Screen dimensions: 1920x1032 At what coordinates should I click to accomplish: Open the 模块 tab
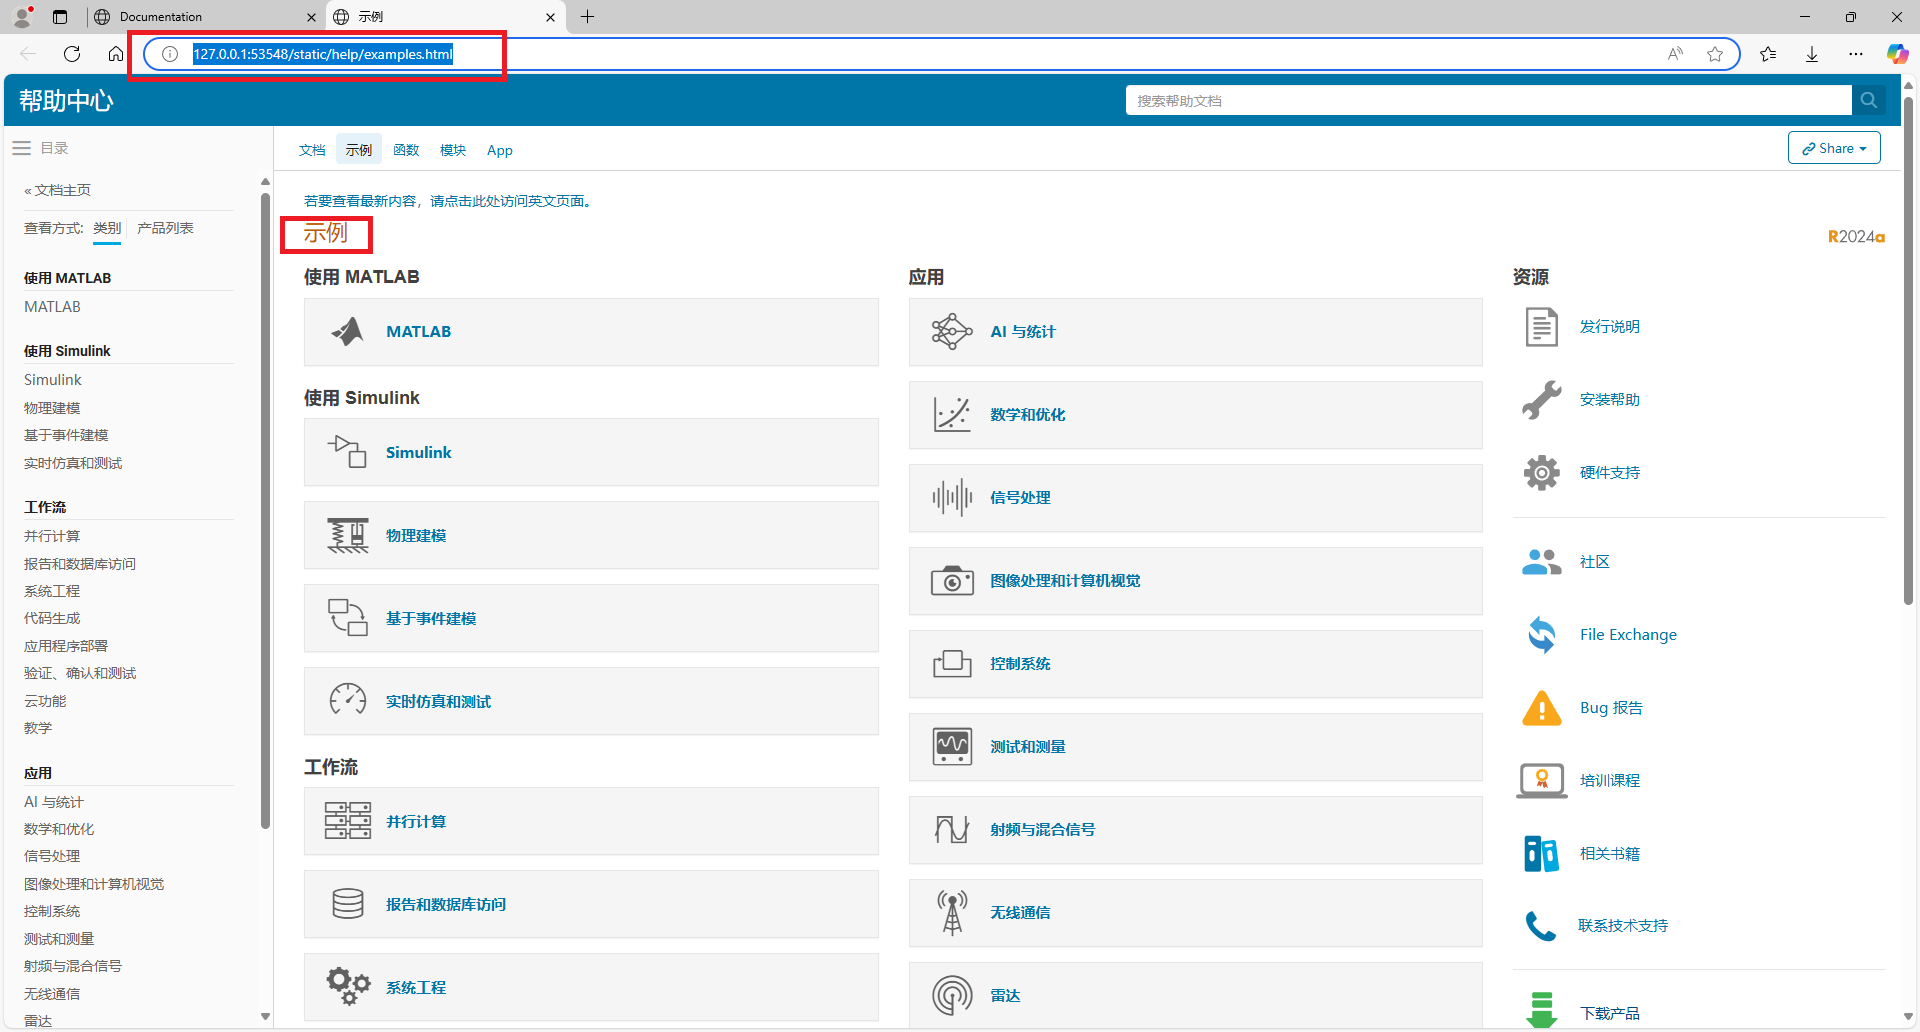pos(453,150)
